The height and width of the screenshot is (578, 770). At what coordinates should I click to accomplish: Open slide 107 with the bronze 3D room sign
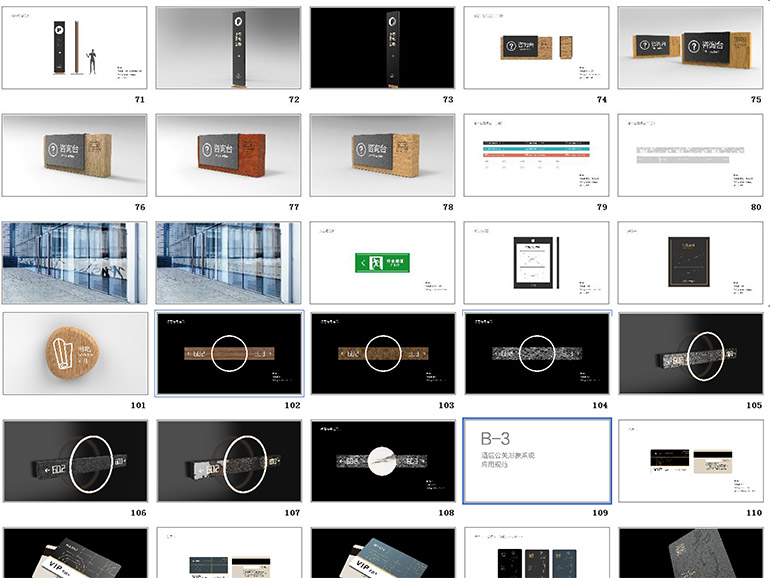click(x=229, y=461)
